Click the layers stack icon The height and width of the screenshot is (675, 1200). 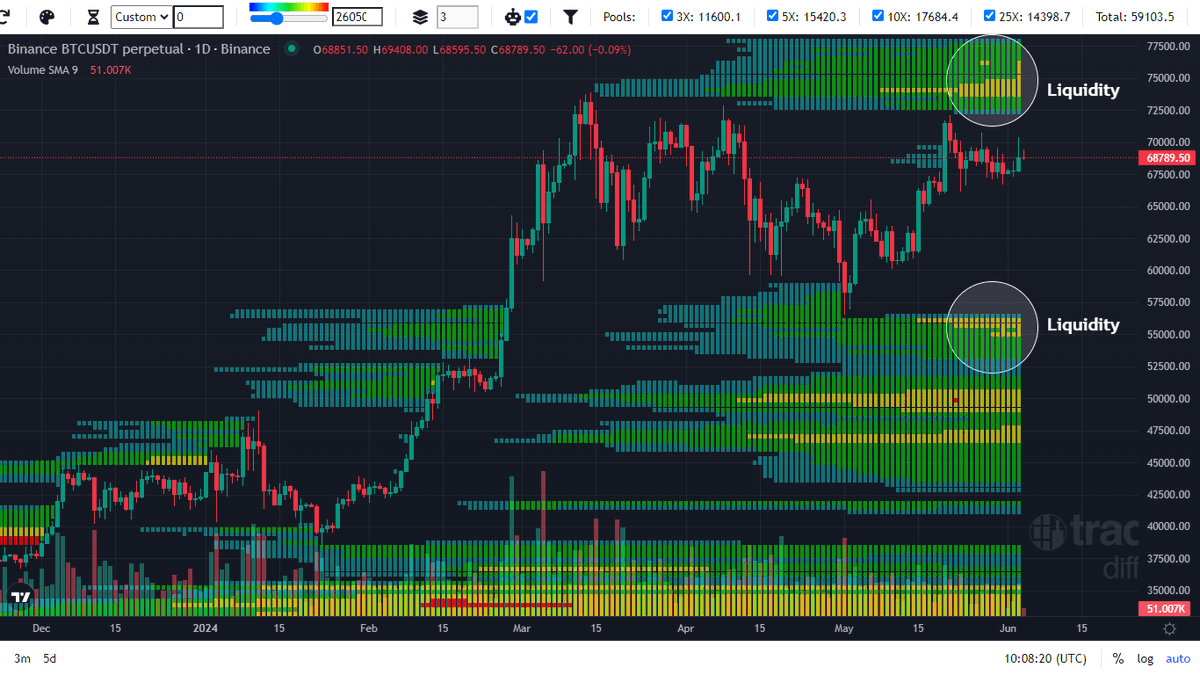[x=420, y=17]
